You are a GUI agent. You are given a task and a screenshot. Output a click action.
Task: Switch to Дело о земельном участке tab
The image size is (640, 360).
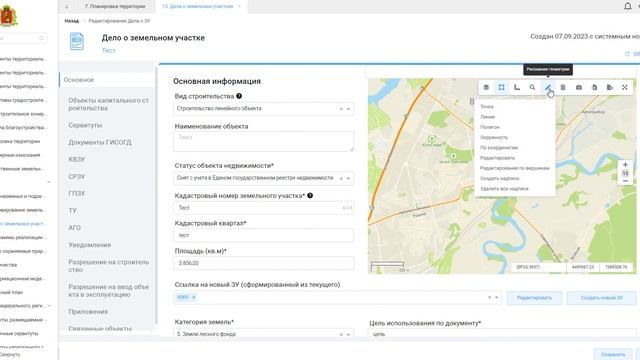[x=198, y=7]
